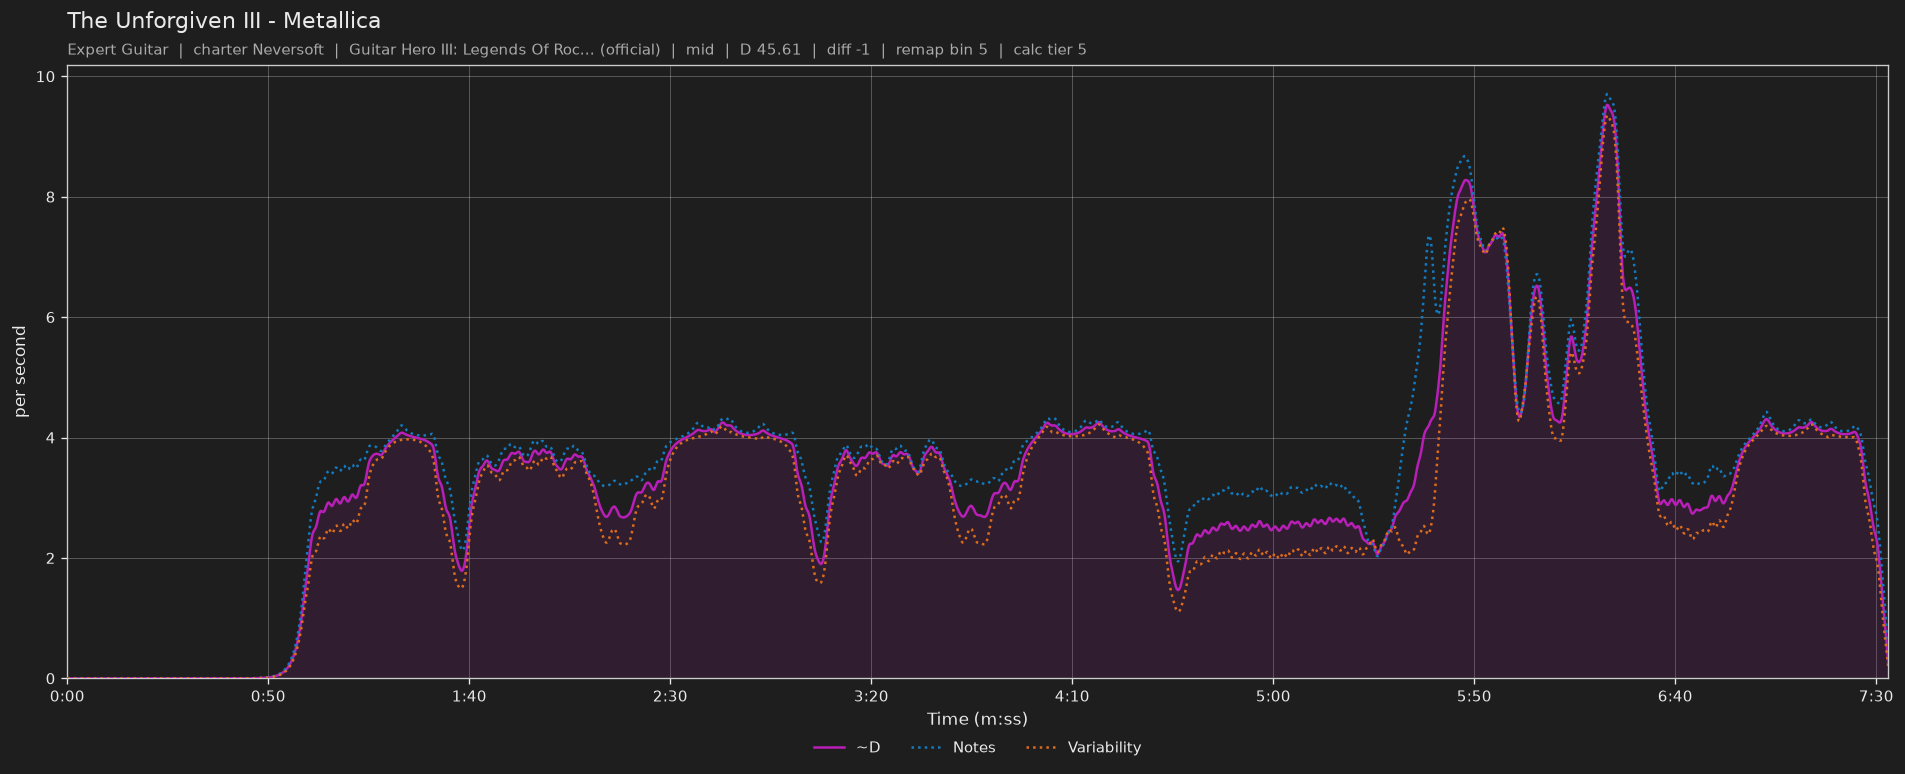1905x774 pixels.
Task: Click the '7:30' x-axis tick label
Action: click(x=1876, y=696)
